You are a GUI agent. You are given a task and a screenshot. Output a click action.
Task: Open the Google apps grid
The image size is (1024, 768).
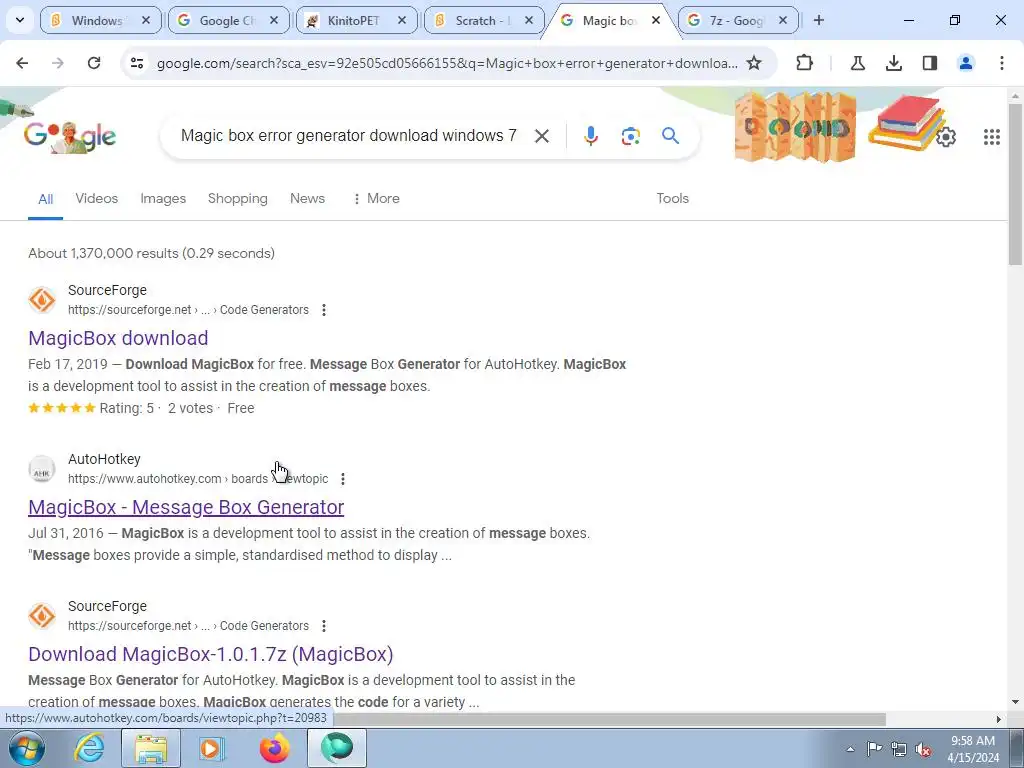coord(991,136)
